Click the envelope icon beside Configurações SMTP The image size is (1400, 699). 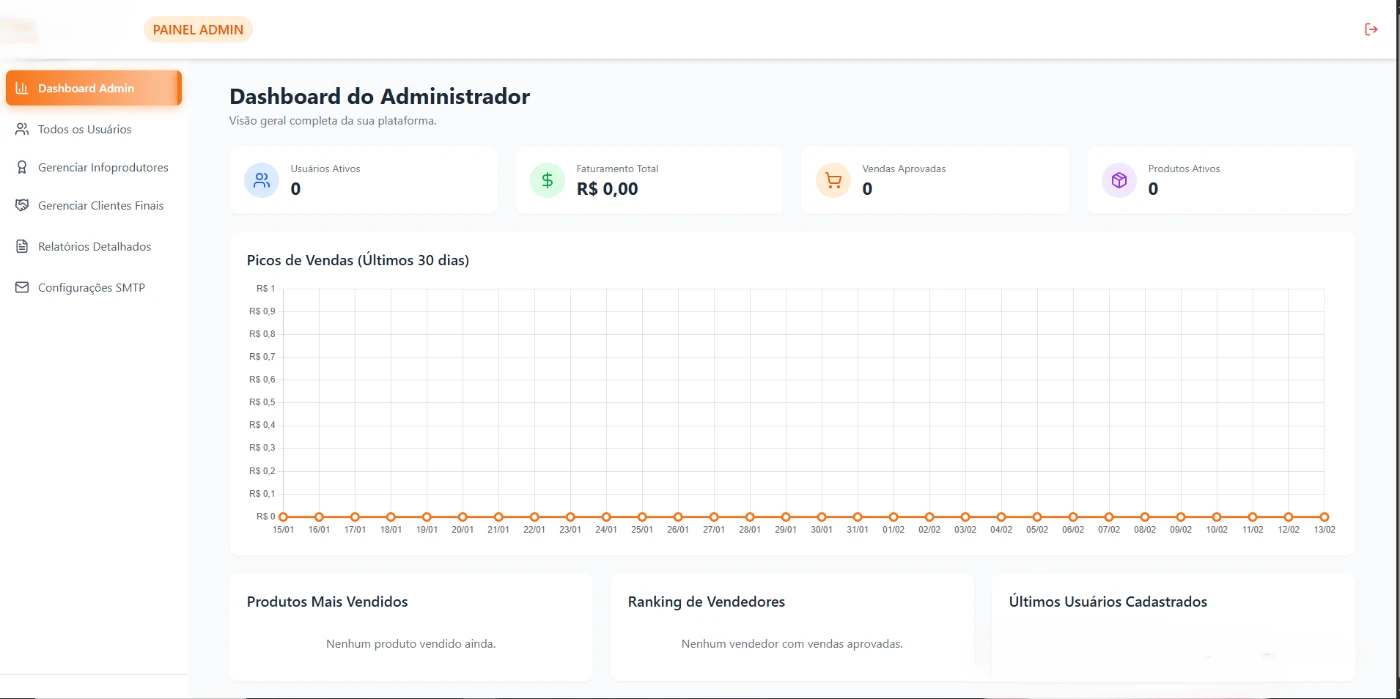pyautogui.click(x=22, y=288)
